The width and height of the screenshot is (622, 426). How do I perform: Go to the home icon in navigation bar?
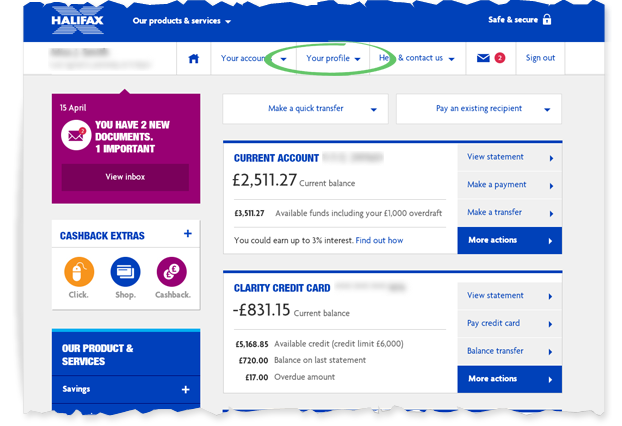[194, 59]
